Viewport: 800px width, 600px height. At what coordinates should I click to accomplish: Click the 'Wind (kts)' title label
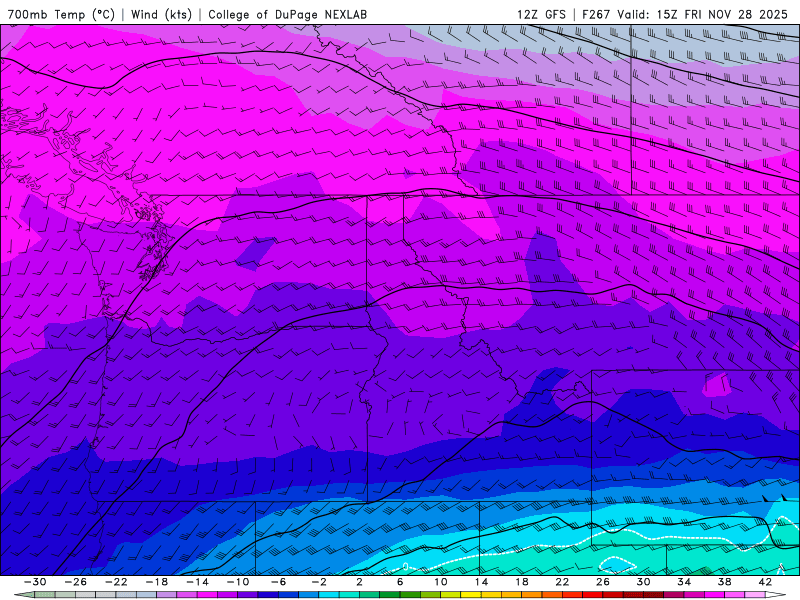(x=161, y=14)
